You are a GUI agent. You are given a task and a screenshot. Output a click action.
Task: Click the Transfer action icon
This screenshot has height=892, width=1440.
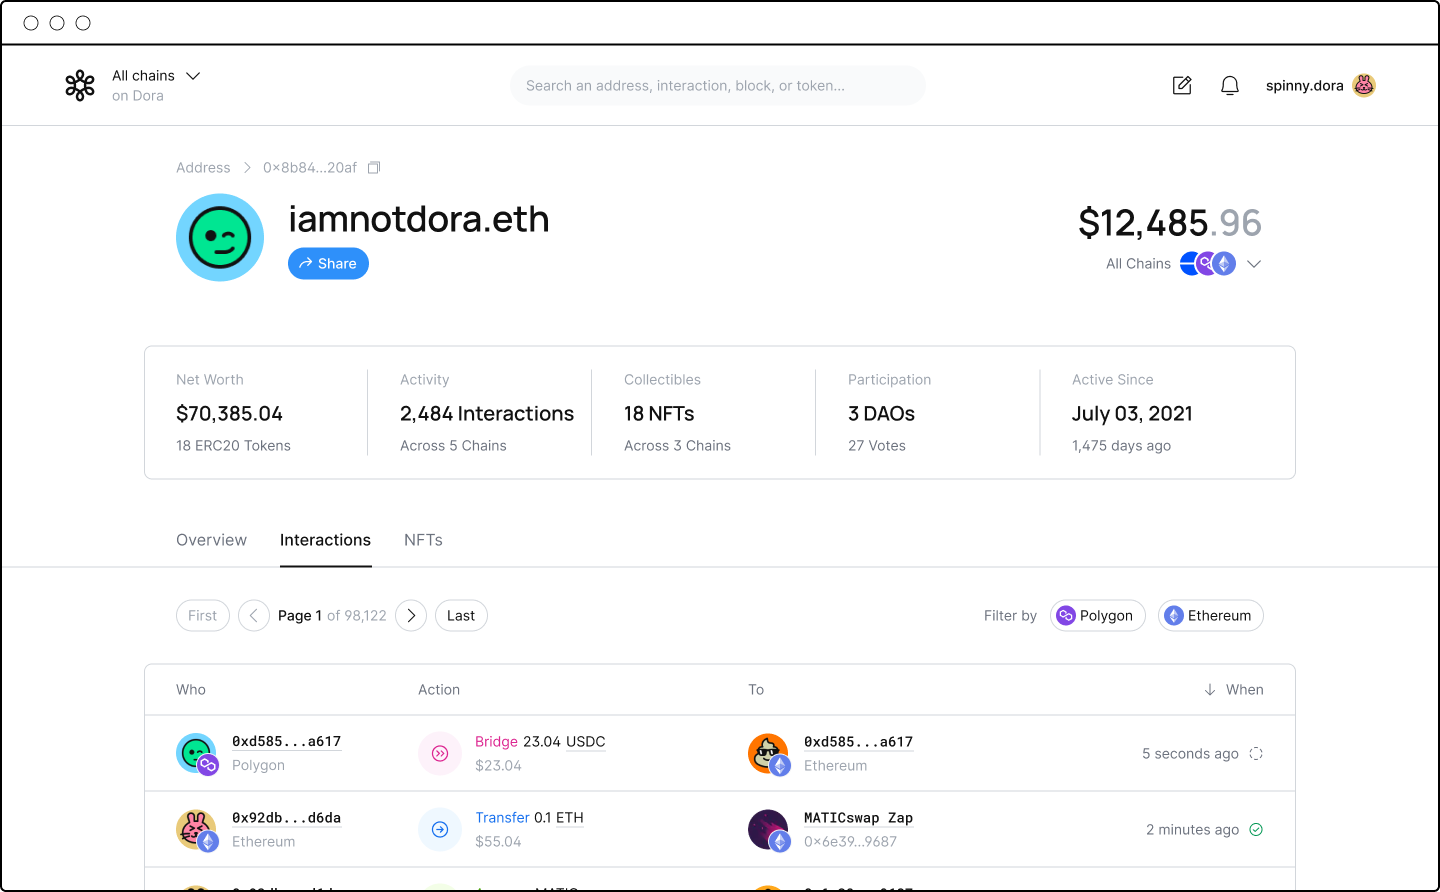point(440,830)
